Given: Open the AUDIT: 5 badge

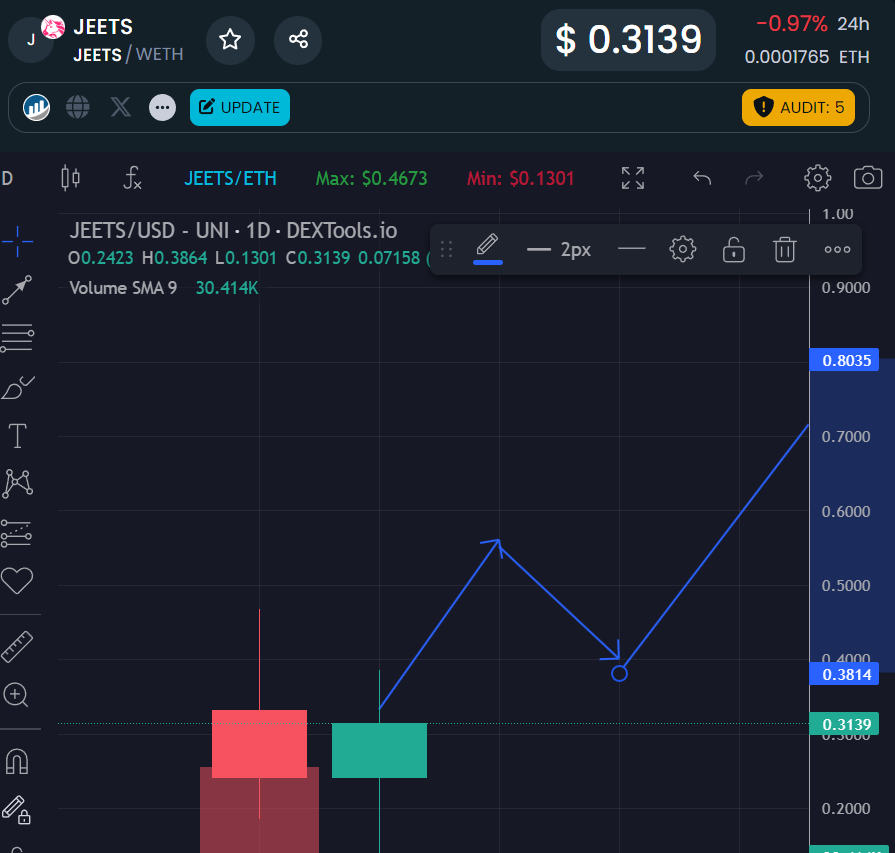Looking at the screenshot, I should [x=798, y=107].
